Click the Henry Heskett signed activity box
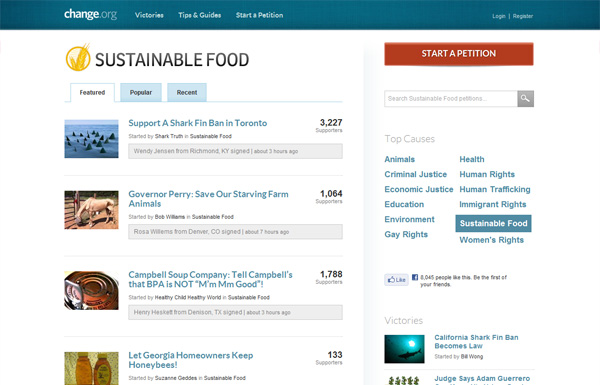 (235, 312)
